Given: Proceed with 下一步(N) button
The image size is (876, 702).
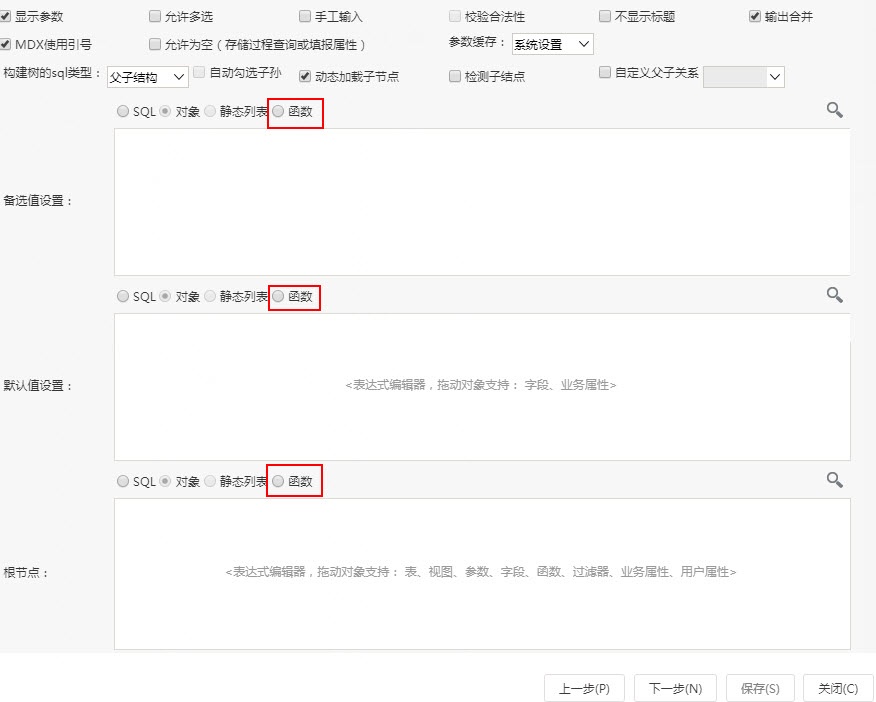Looking at the screenshot, I should pos(675,688).
